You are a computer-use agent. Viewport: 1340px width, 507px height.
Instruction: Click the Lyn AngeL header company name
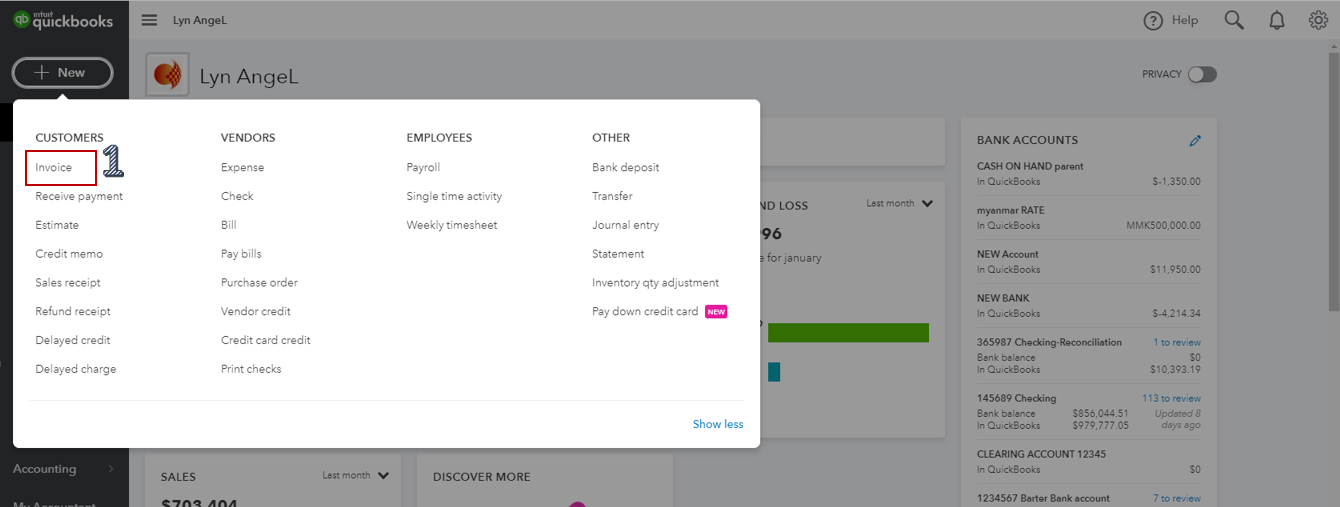tap(249, 76)
